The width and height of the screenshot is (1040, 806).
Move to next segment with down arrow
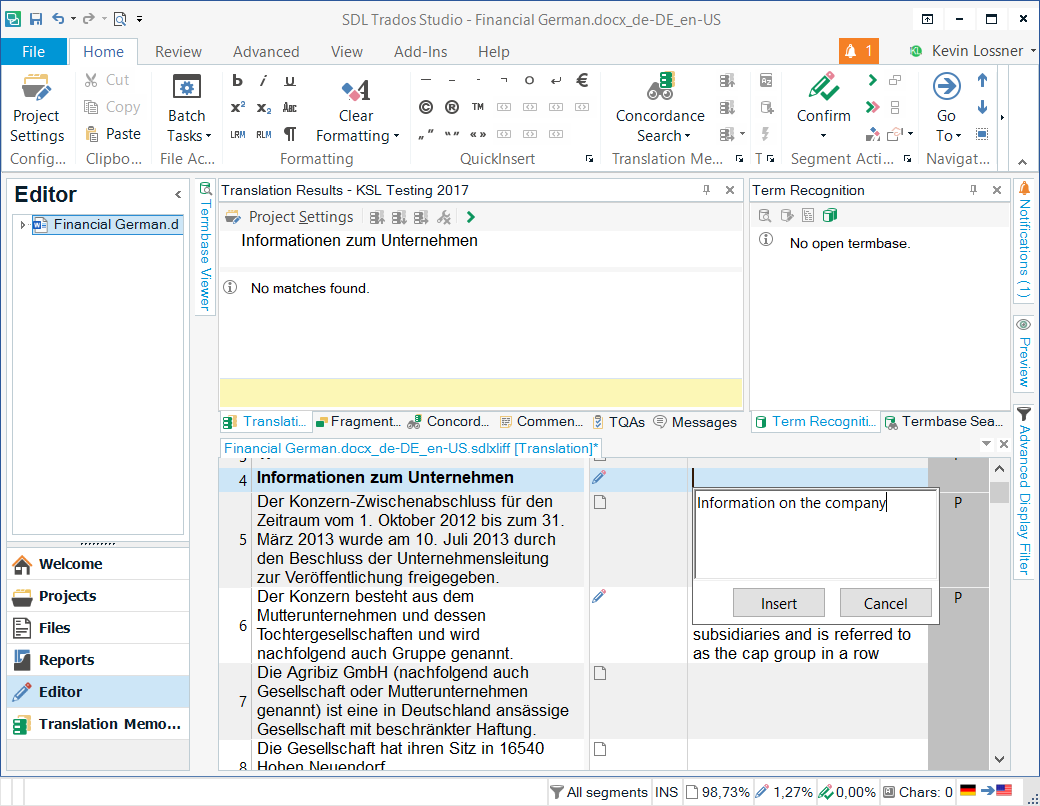(x=982, y=107)
